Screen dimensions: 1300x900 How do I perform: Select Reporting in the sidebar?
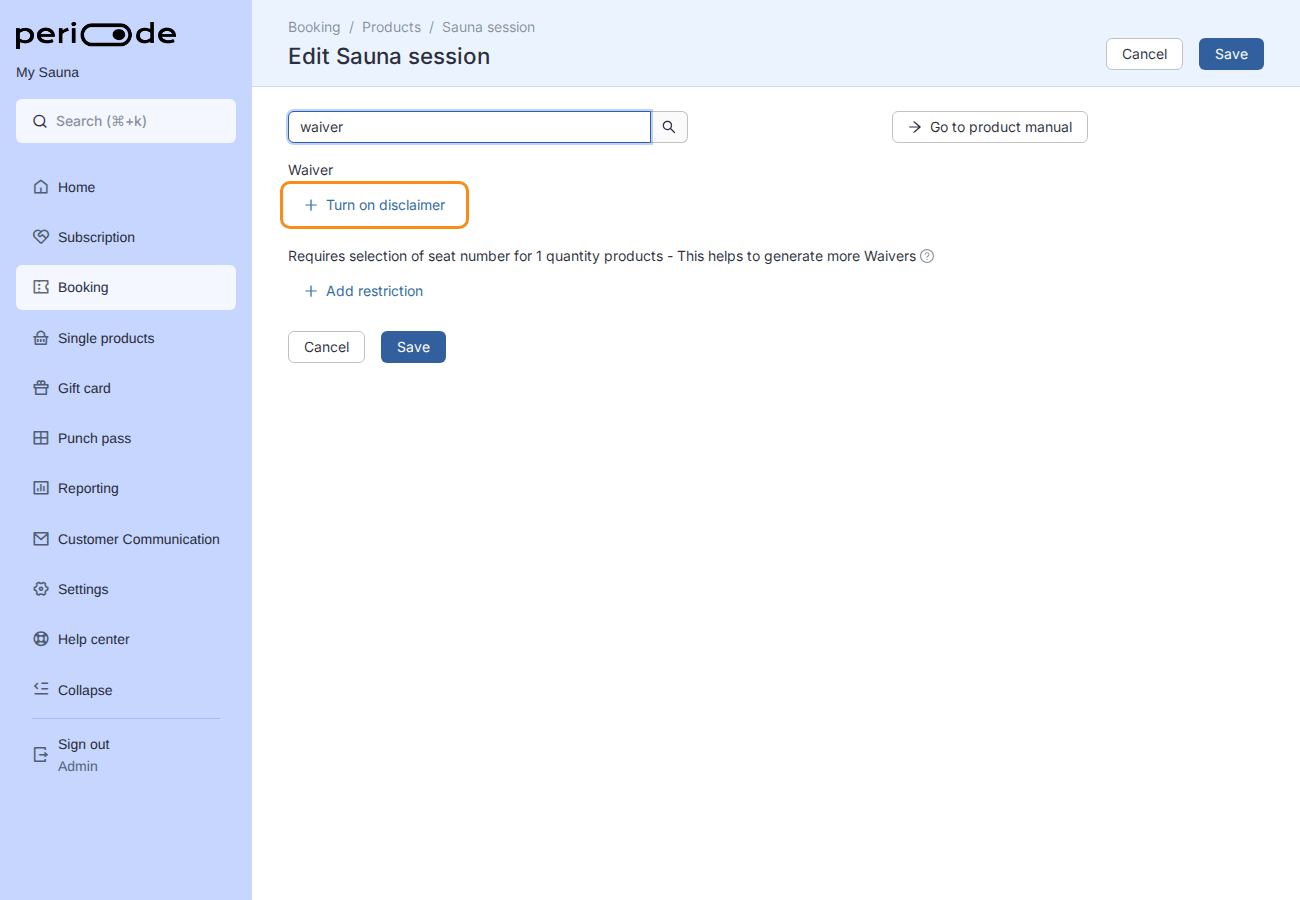[126, 488]
